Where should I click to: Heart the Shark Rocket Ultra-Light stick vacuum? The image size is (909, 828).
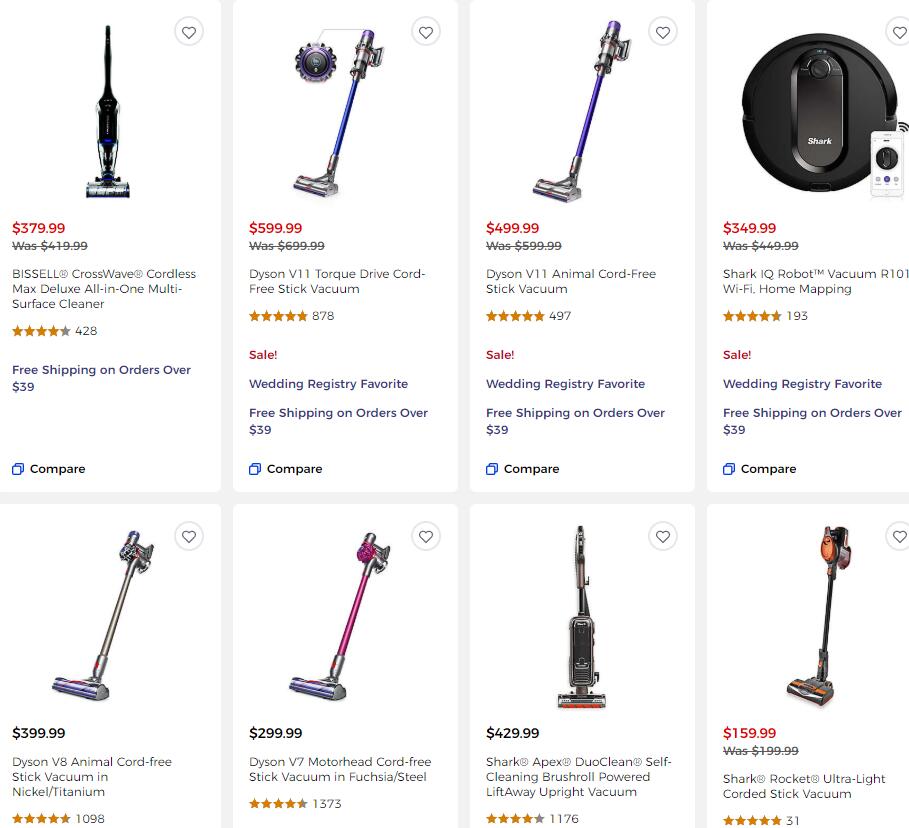pos(899,537)
